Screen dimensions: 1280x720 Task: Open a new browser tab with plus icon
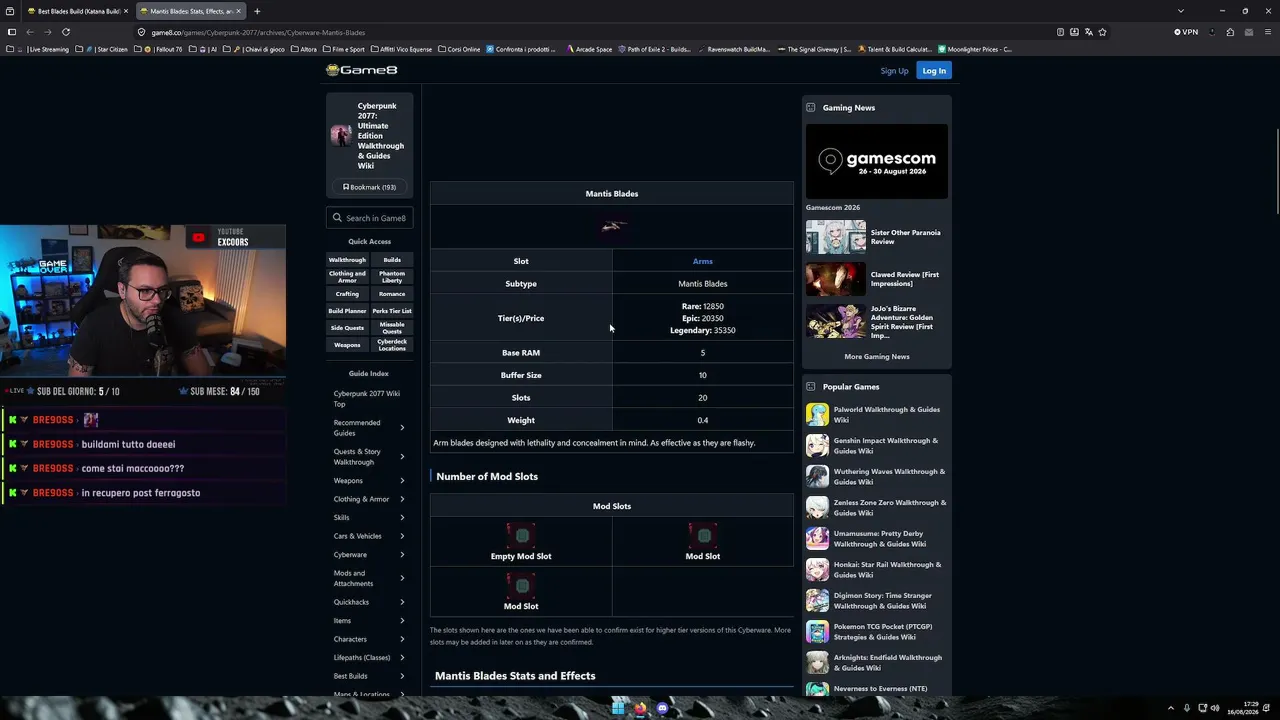click(257, 11)
